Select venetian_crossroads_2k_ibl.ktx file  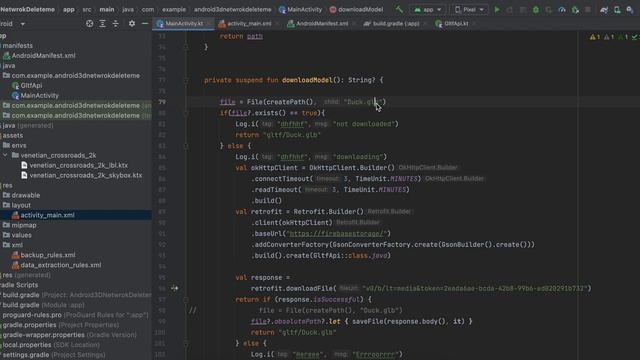(x=78, y=165)
